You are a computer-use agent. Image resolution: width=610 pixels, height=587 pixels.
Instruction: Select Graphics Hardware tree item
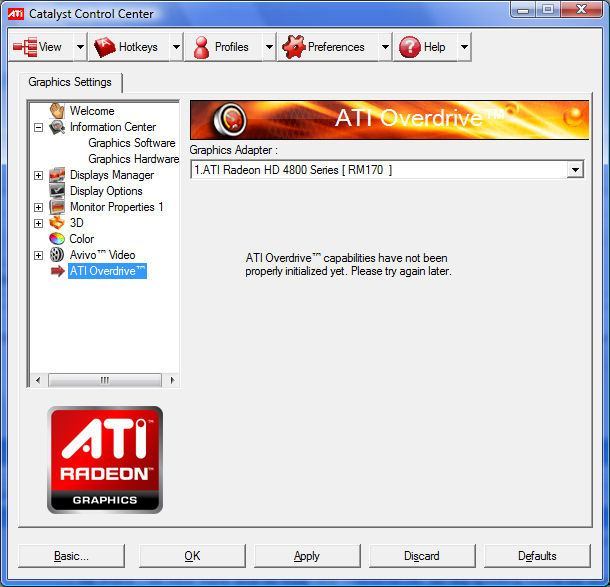point(133,159)
